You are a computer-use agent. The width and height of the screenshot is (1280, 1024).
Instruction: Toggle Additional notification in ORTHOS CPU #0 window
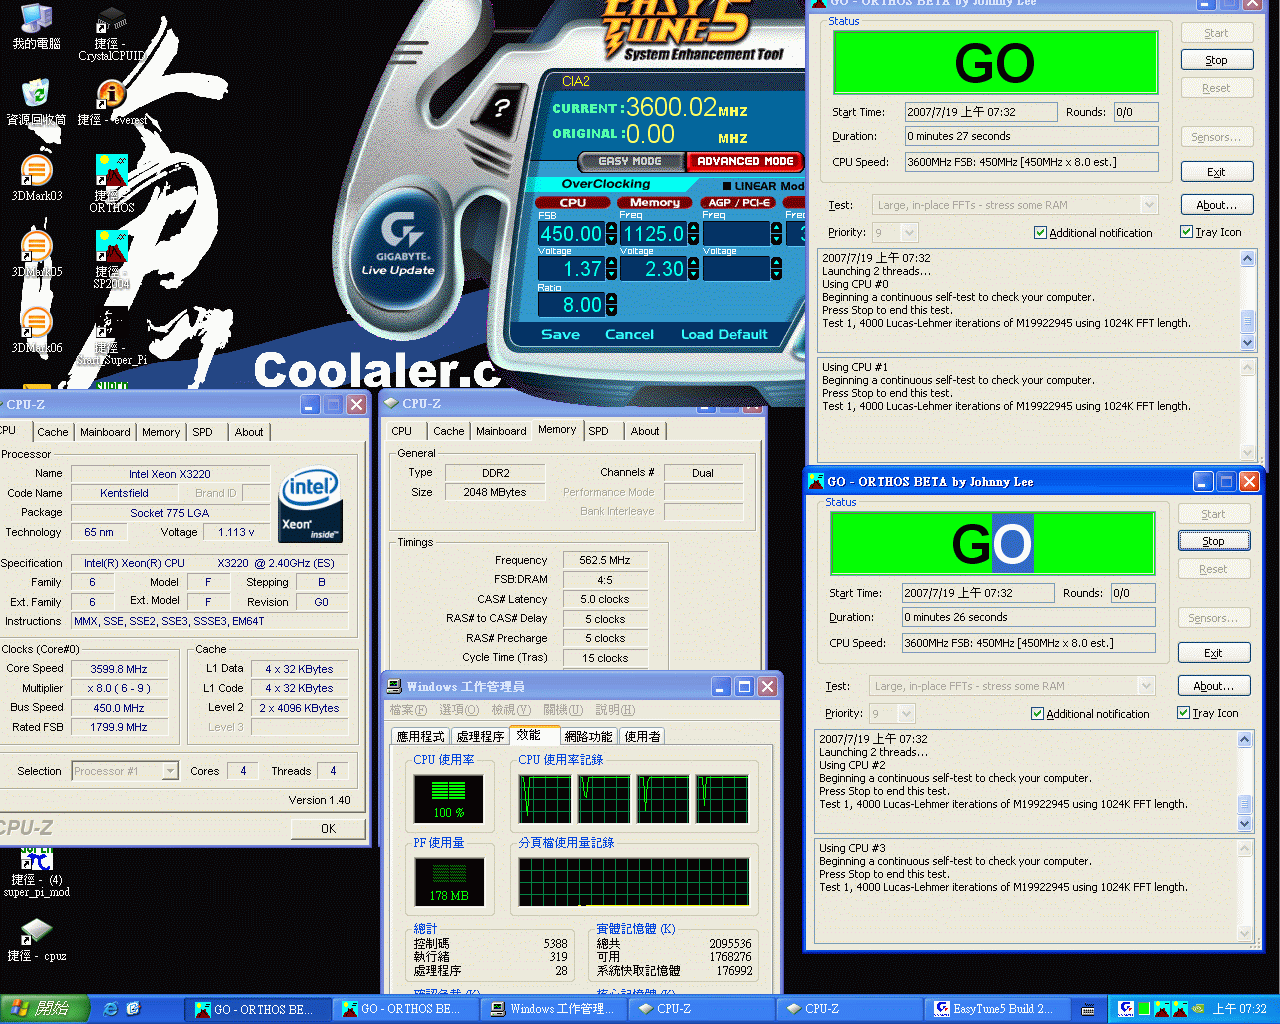(x=1093, y=233)
